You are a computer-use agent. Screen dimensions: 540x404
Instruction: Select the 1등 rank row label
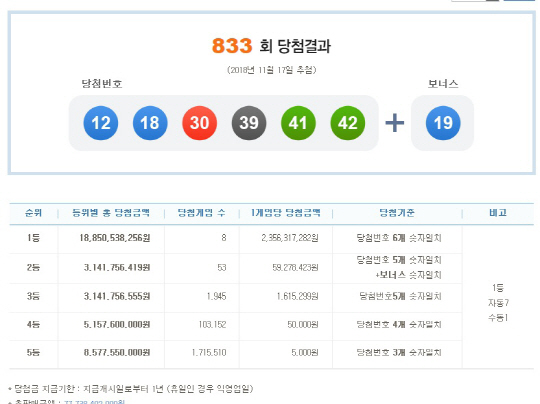(33, 238)
